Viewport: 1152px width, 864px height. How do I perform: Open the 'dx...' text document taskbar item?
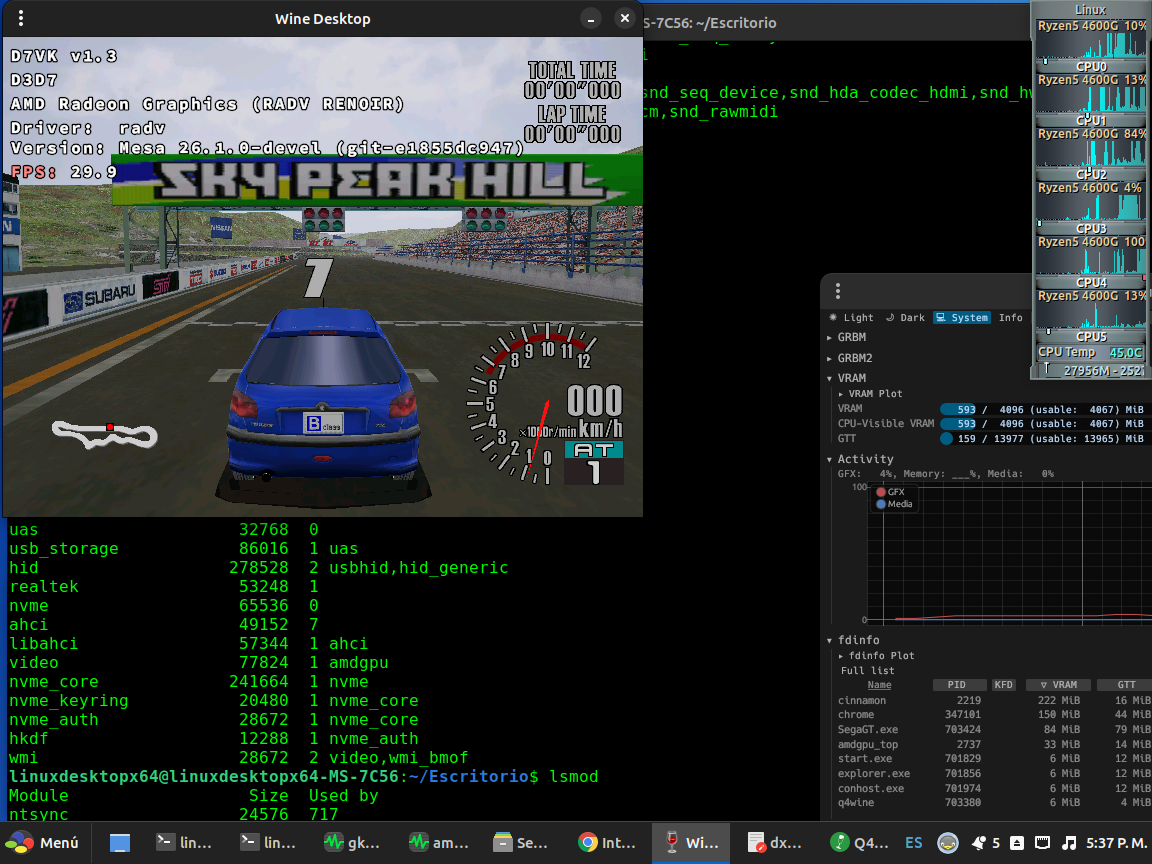pos(775,843)
